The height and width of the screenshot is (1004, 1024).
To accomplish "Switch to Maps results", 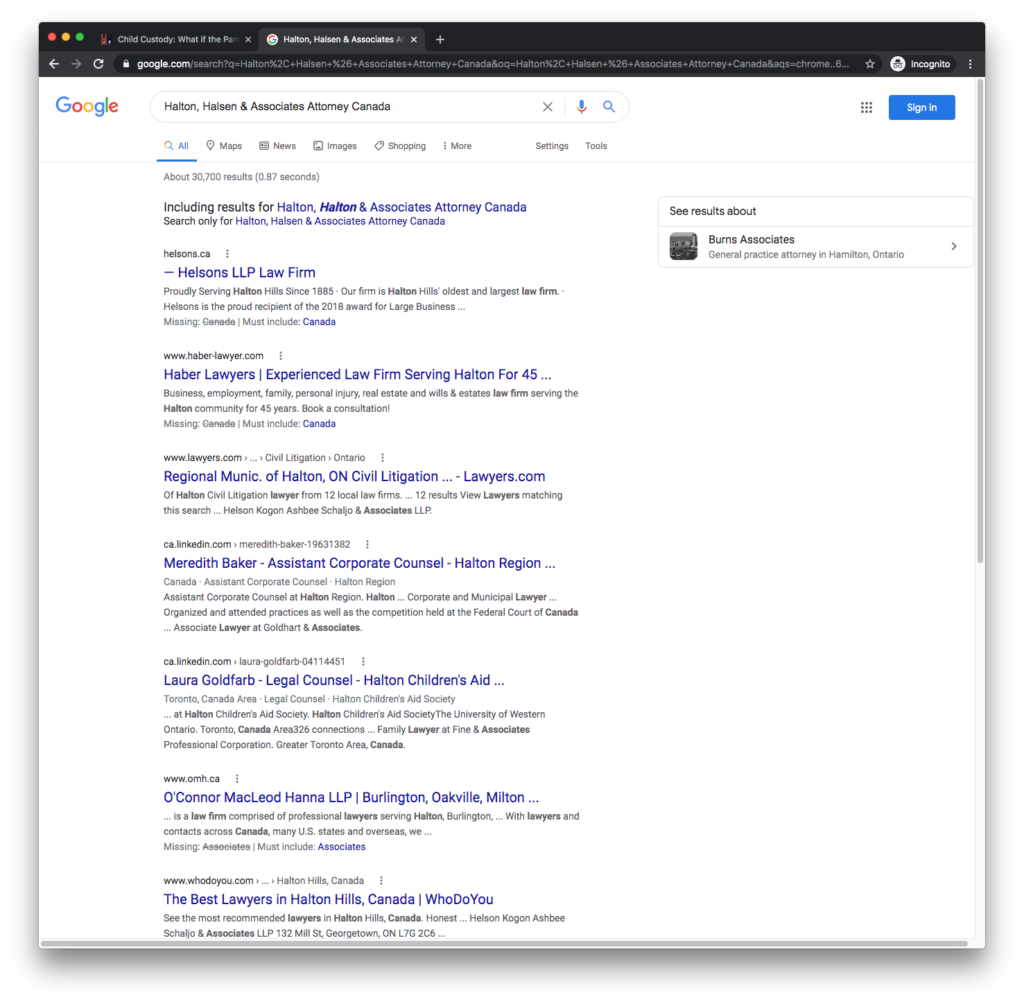I will (x=224, y=146).
